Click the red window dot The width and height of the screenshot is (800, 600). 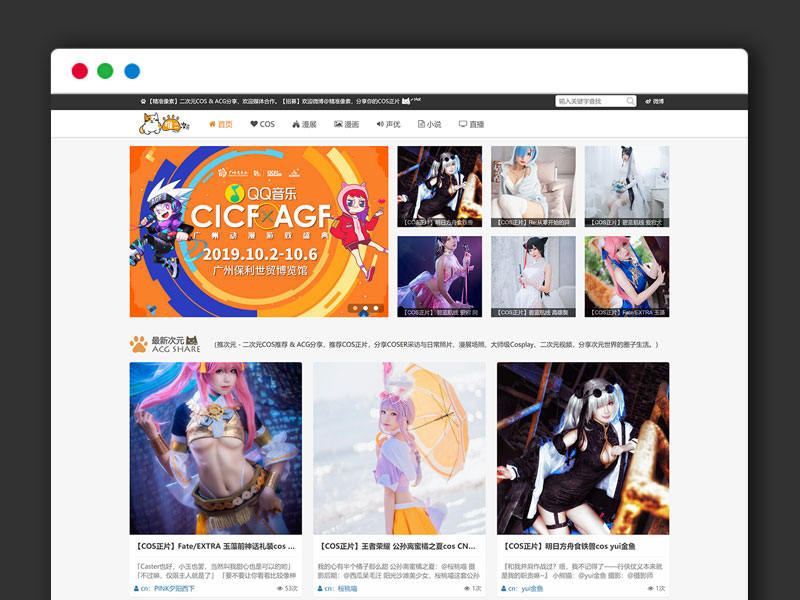[x=79, y=71]
